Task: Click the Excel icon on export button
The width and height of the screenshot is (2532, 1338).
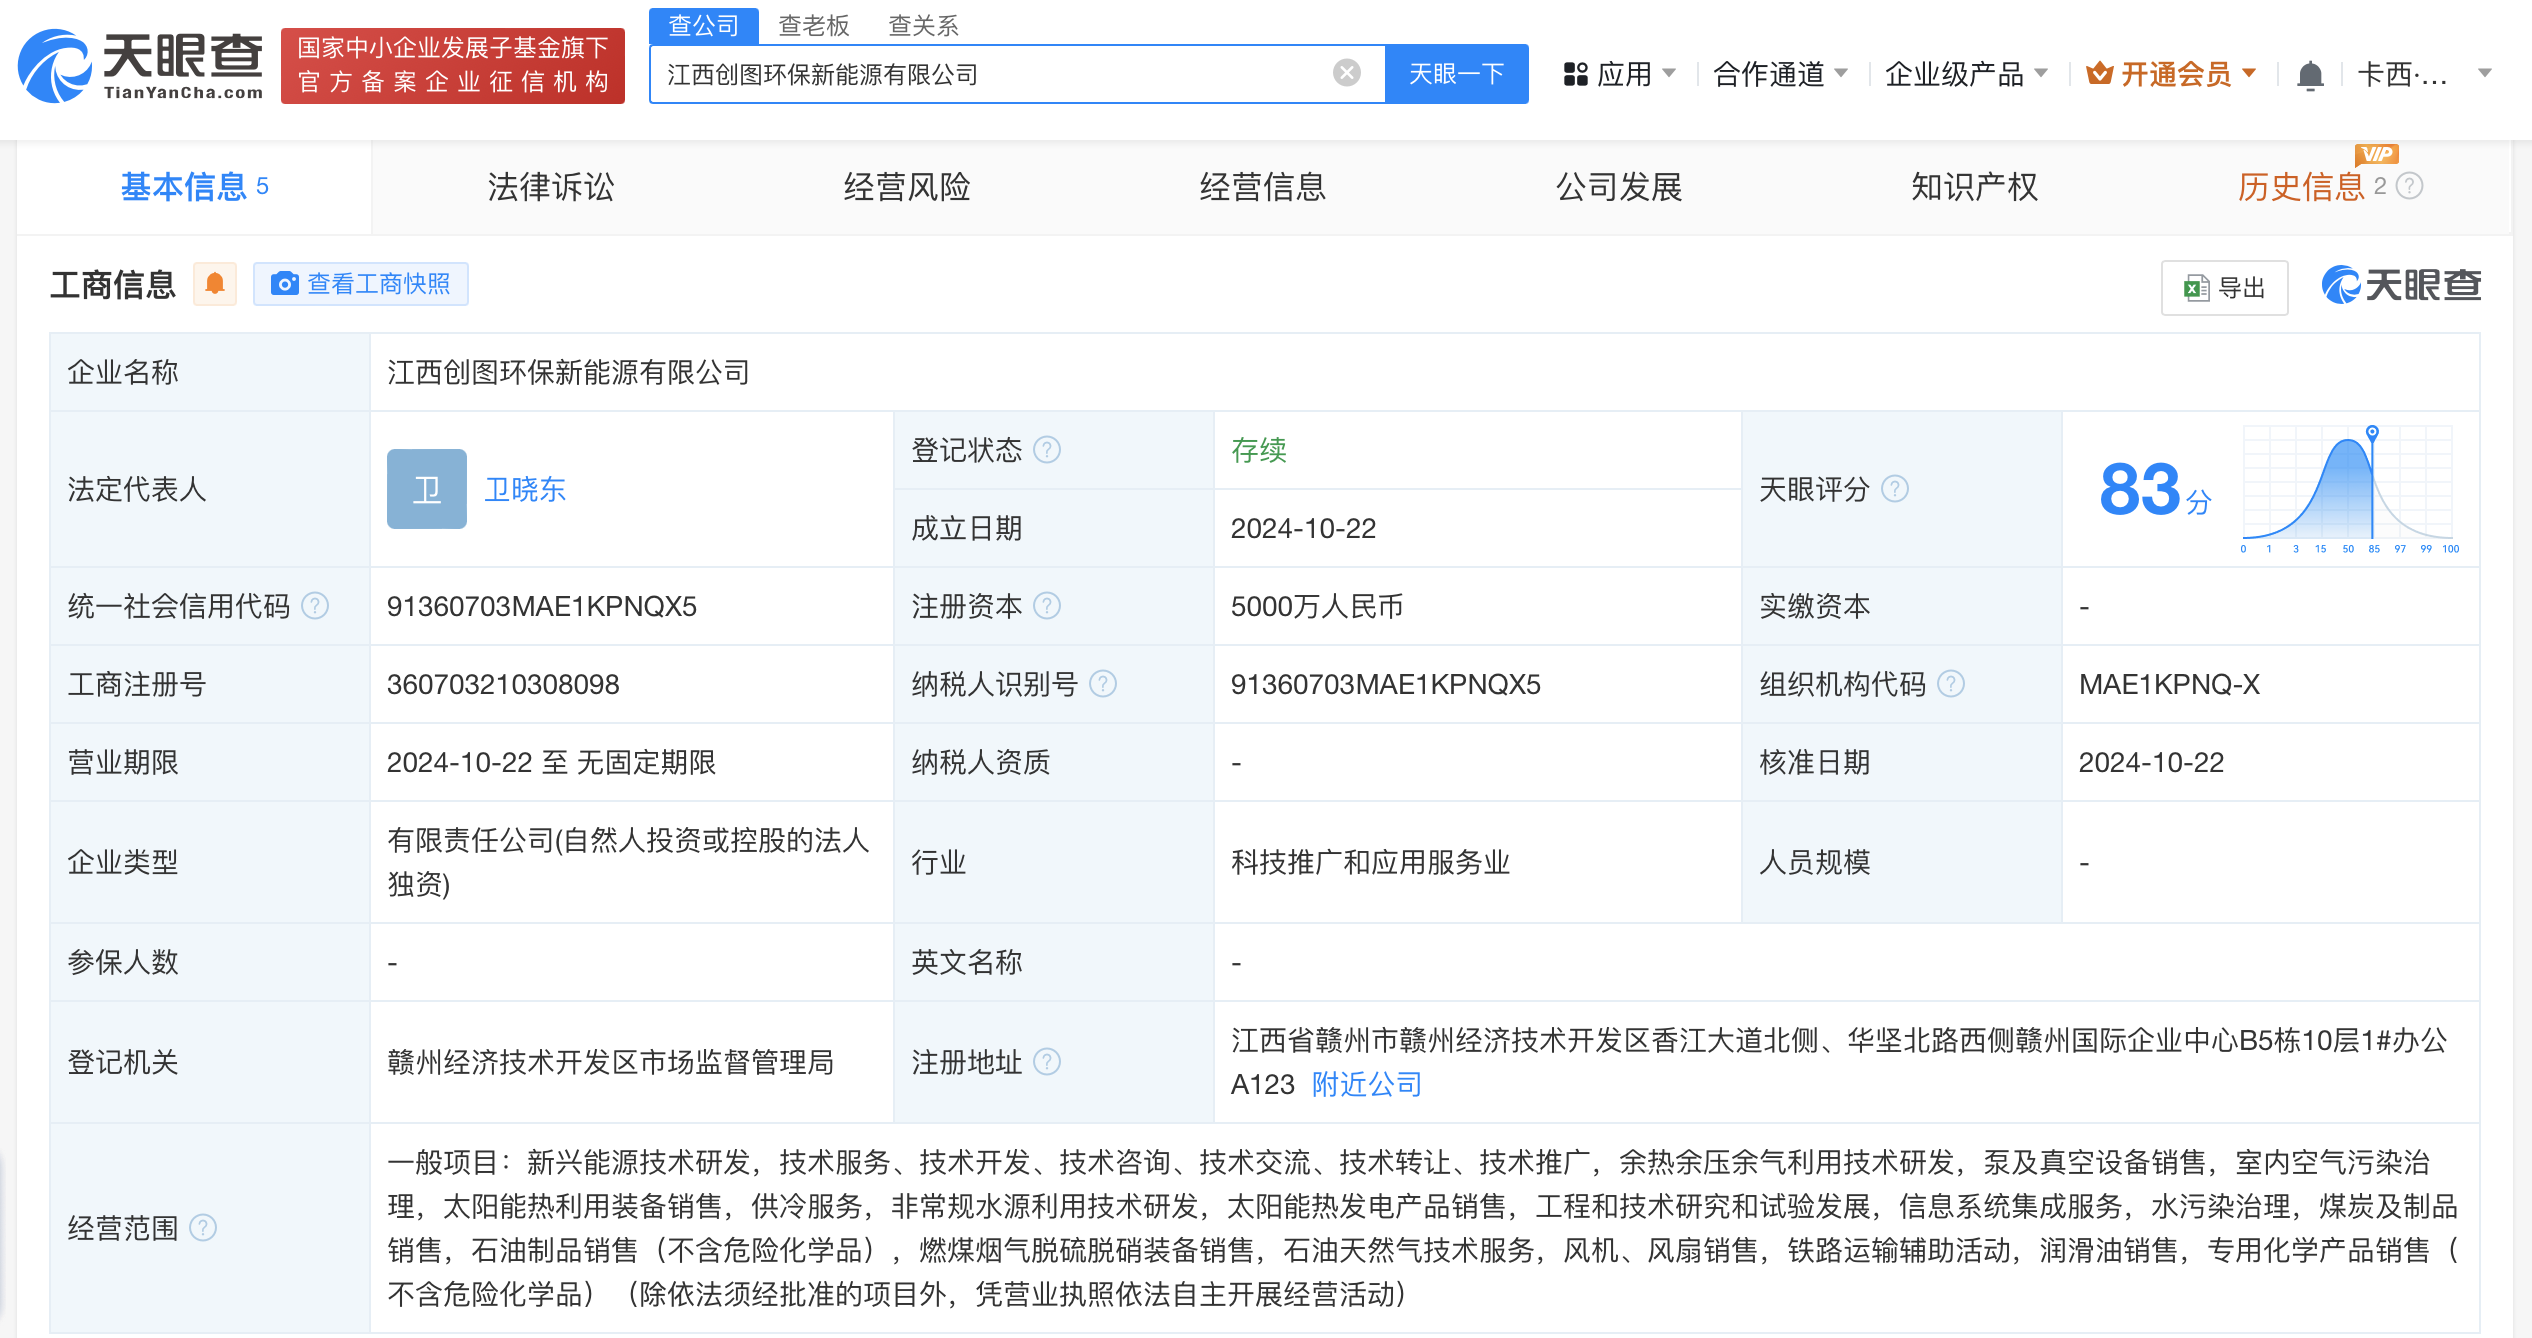Action: click(x=2196, y=288)
